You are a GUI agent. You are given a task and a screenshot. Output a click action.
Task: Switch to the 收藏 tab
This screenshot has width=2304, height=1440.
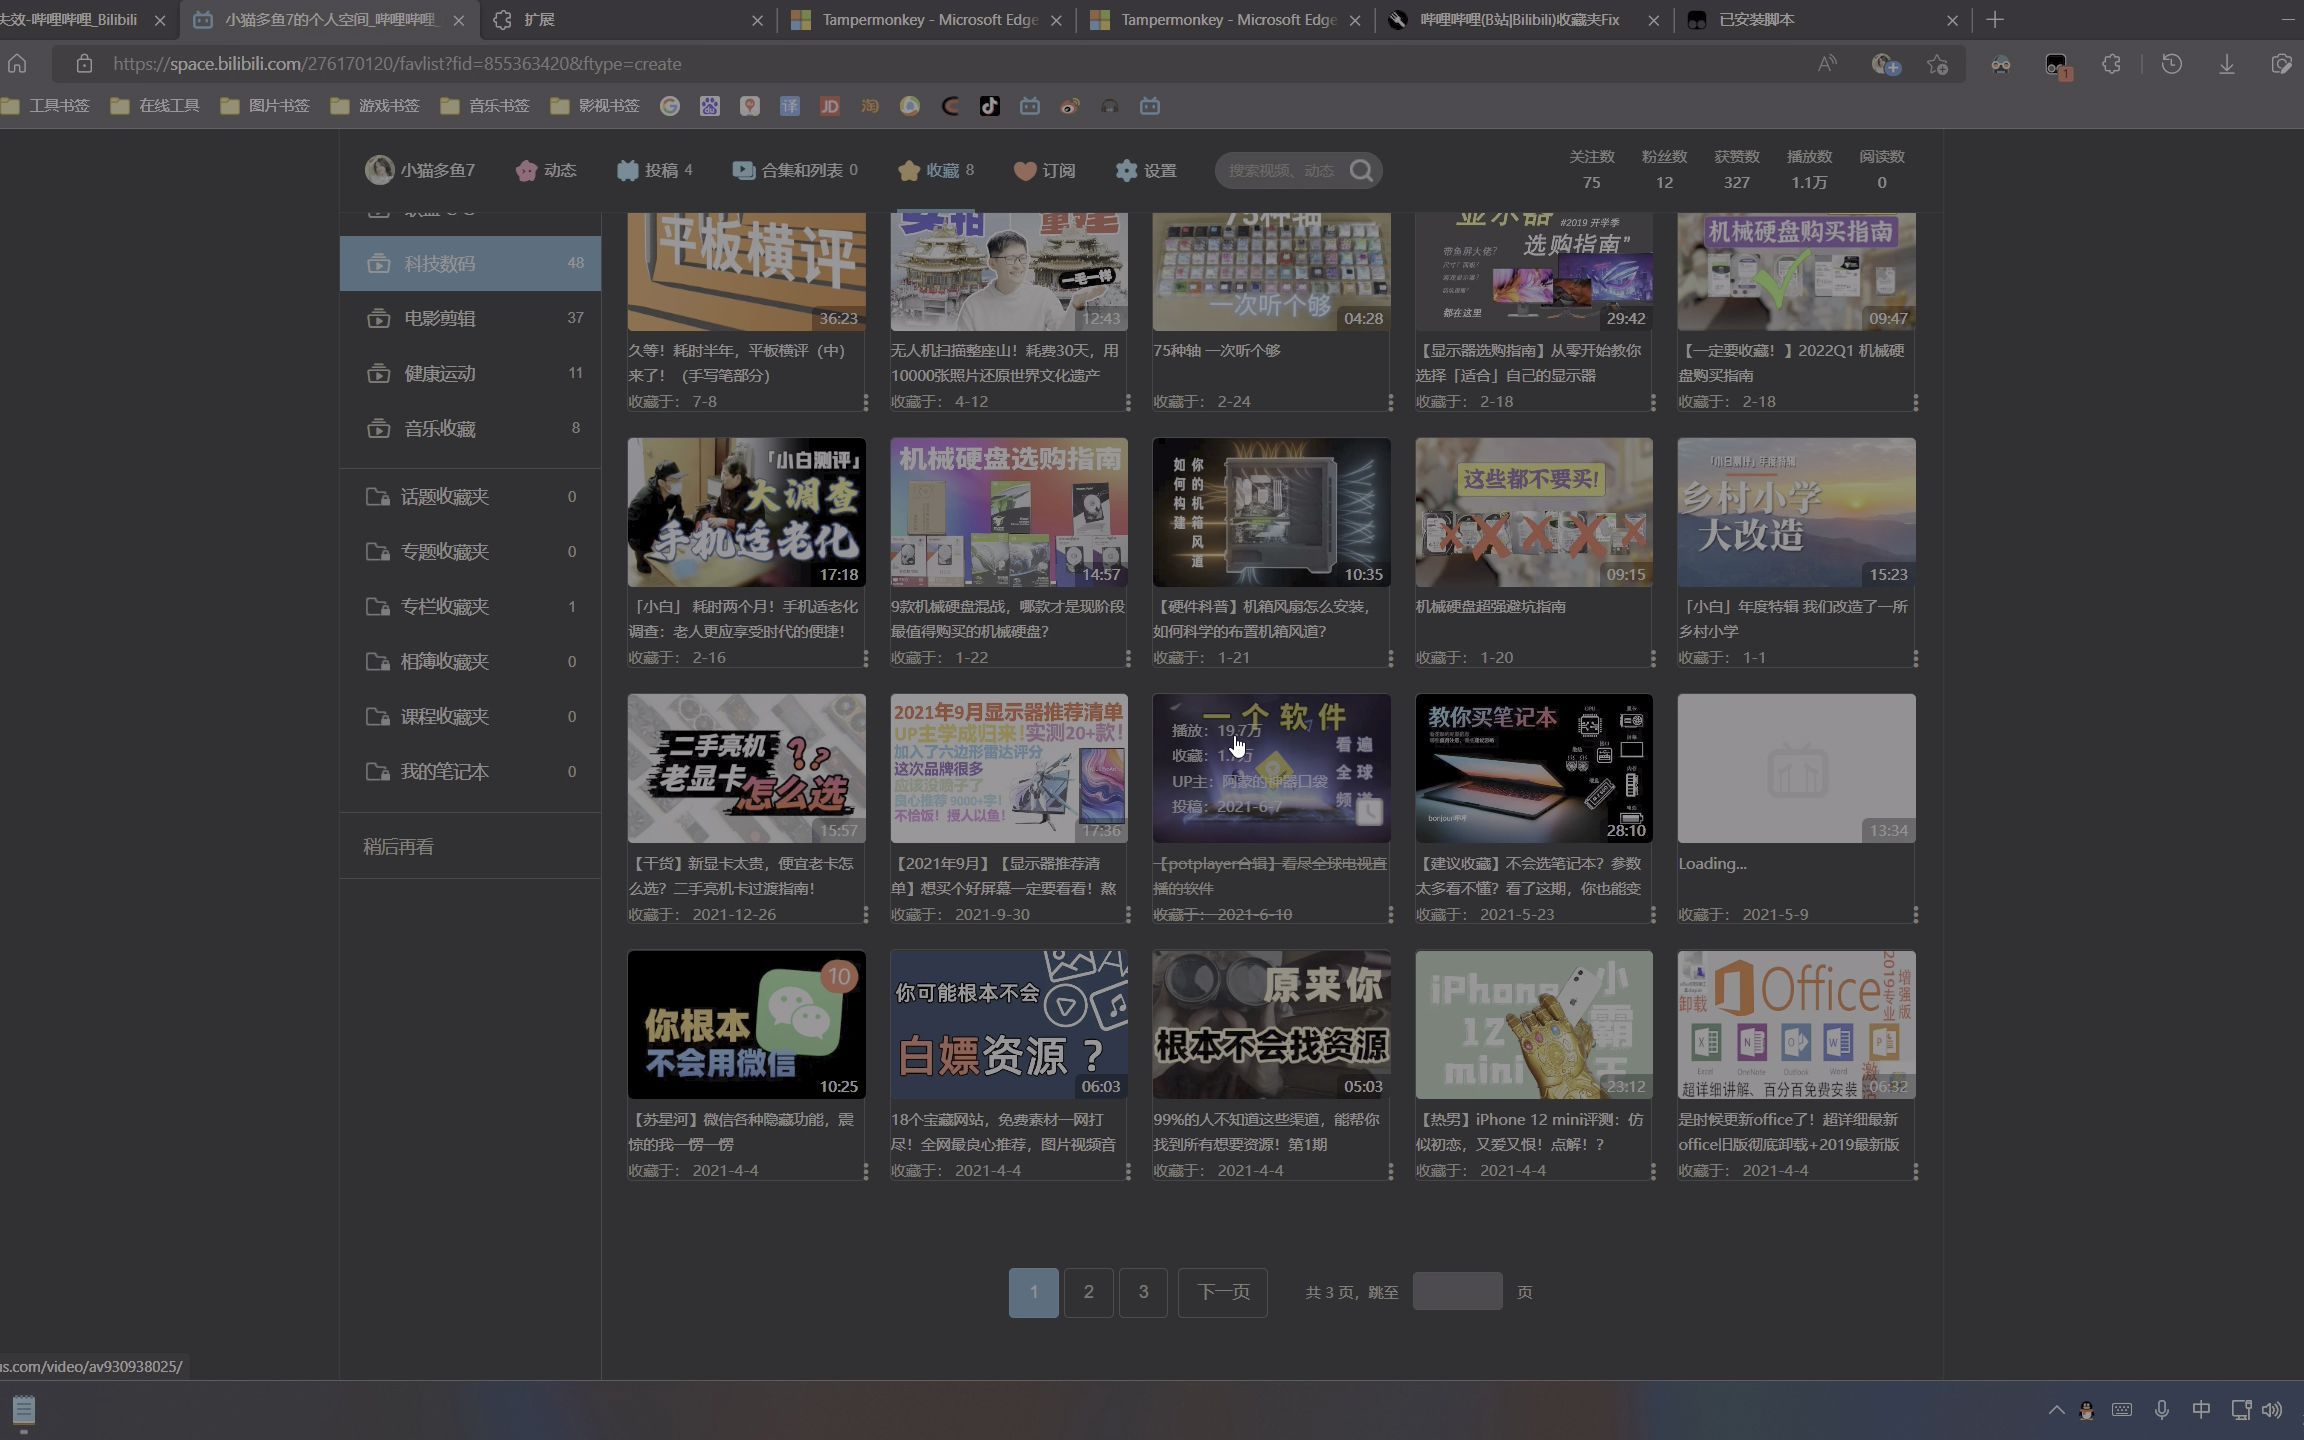click(x=936, y=171)
